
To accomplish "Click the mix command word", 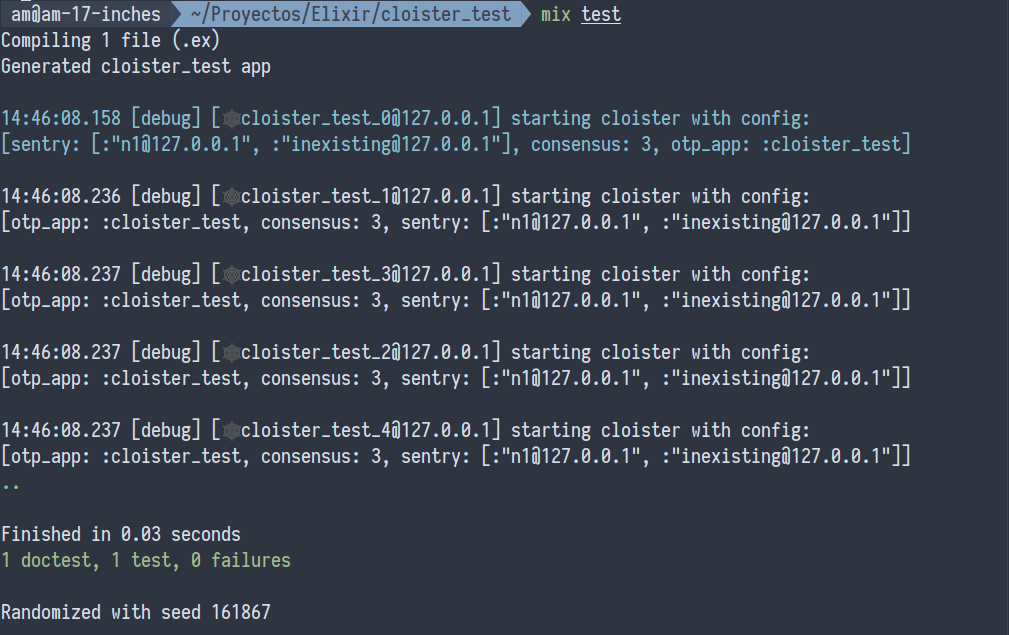I will point(556,15).
